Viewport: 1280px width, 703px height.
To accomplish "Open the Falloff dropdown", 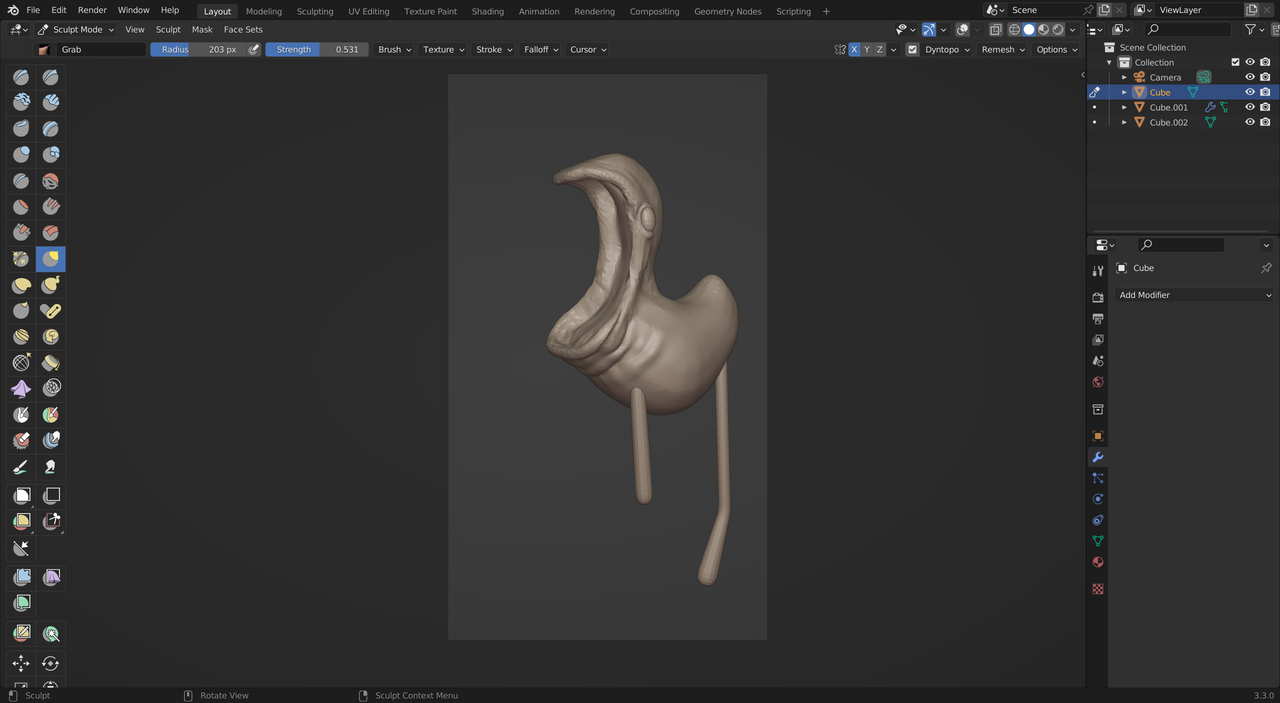I will 540,49.
